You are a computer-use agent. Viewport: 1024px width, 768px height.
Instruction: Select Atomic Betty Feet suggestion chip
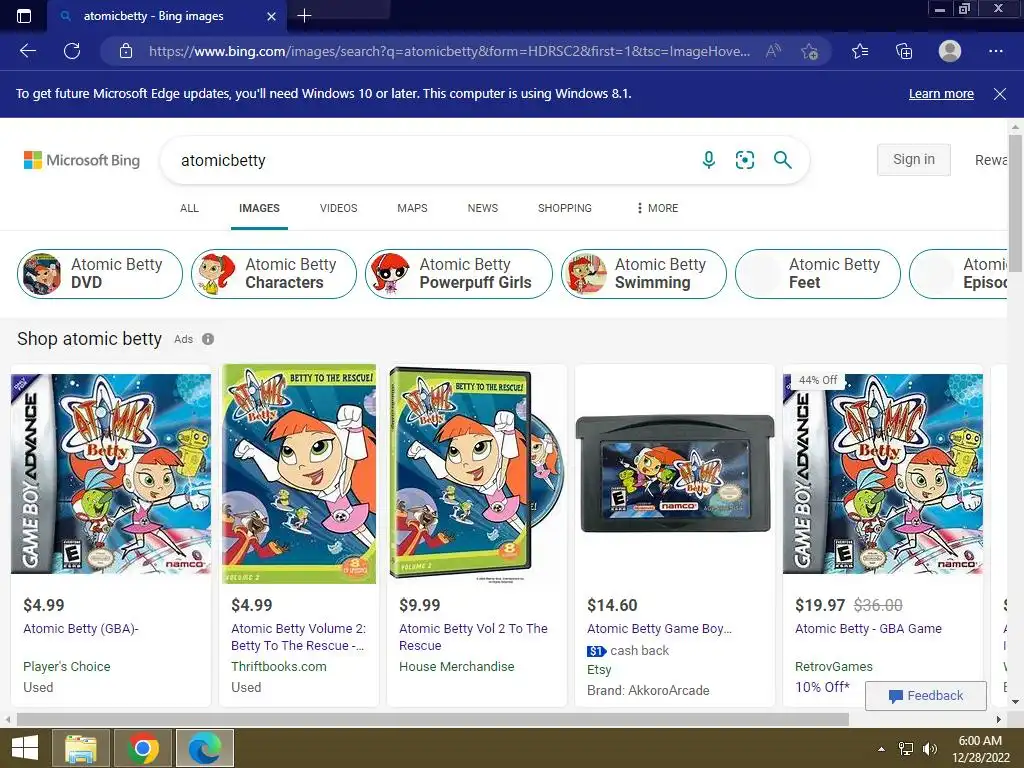click(x=818, y=274)
